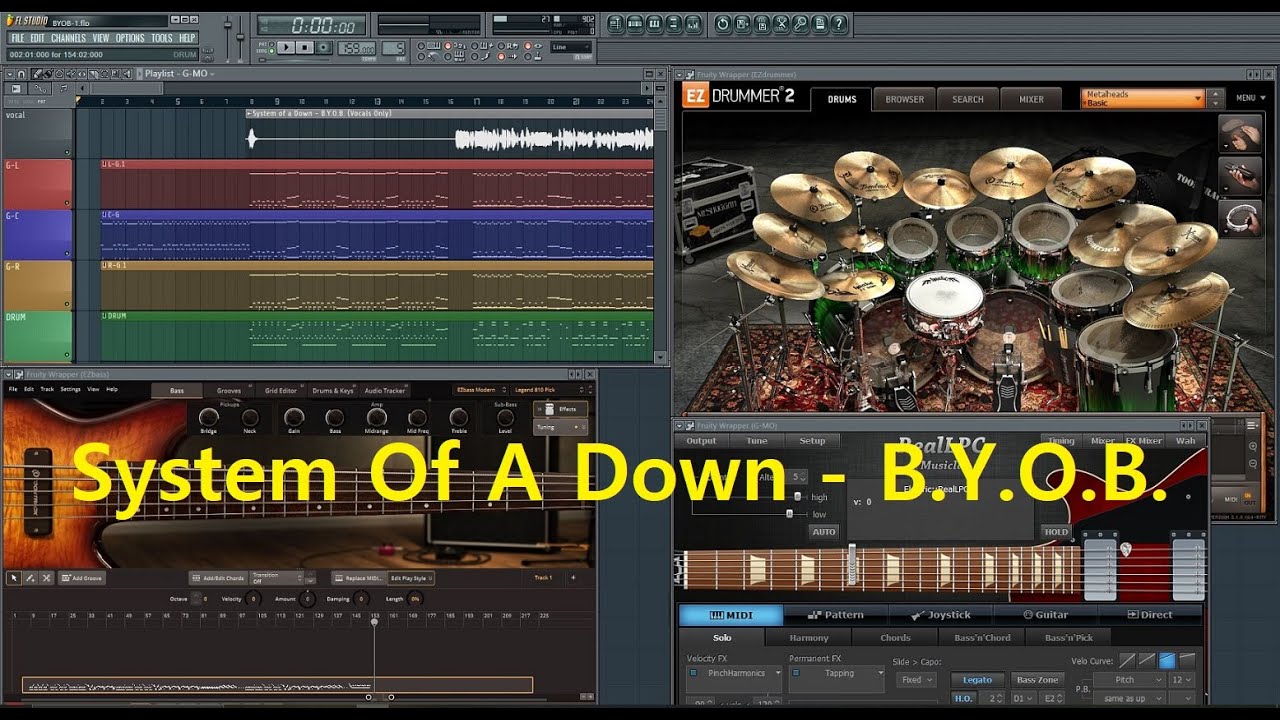Add a new track in EZbass with plus
This screenshot has width=1280, height=720.
tap(573, 578)
